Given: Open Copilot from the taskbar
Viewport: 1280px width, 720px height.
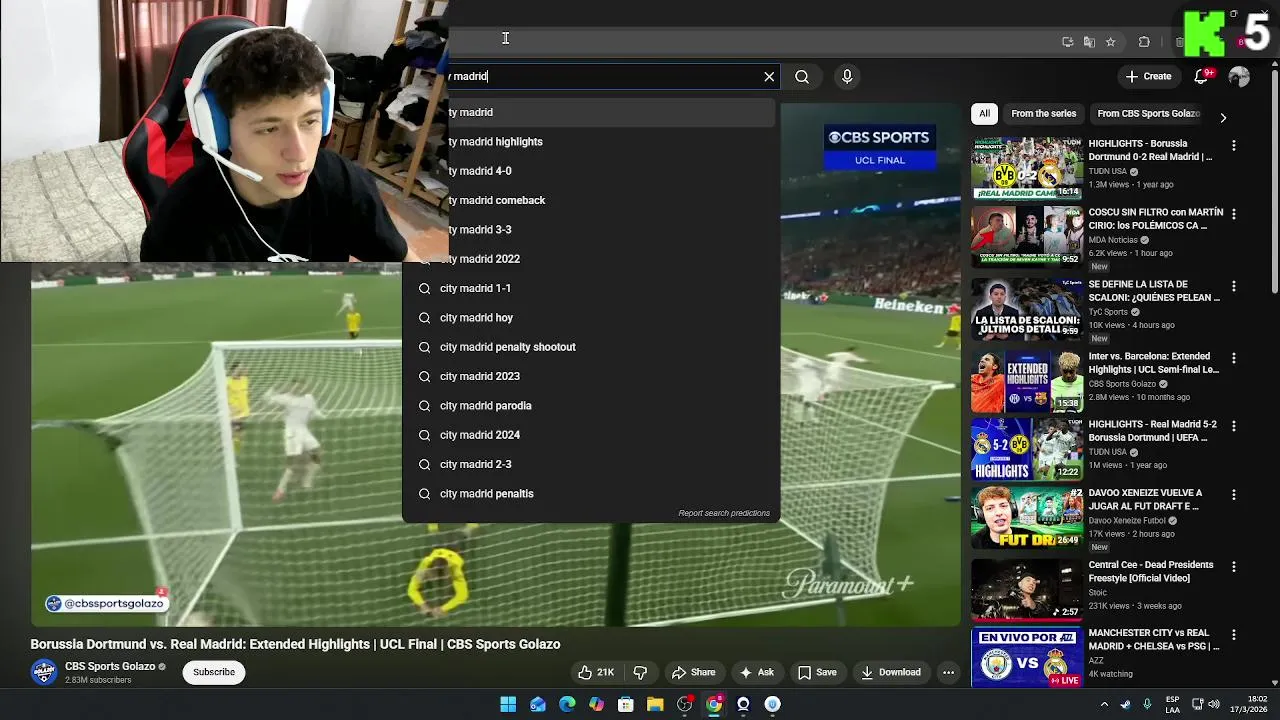Looking at the screenshot, I should pos(596,704).
